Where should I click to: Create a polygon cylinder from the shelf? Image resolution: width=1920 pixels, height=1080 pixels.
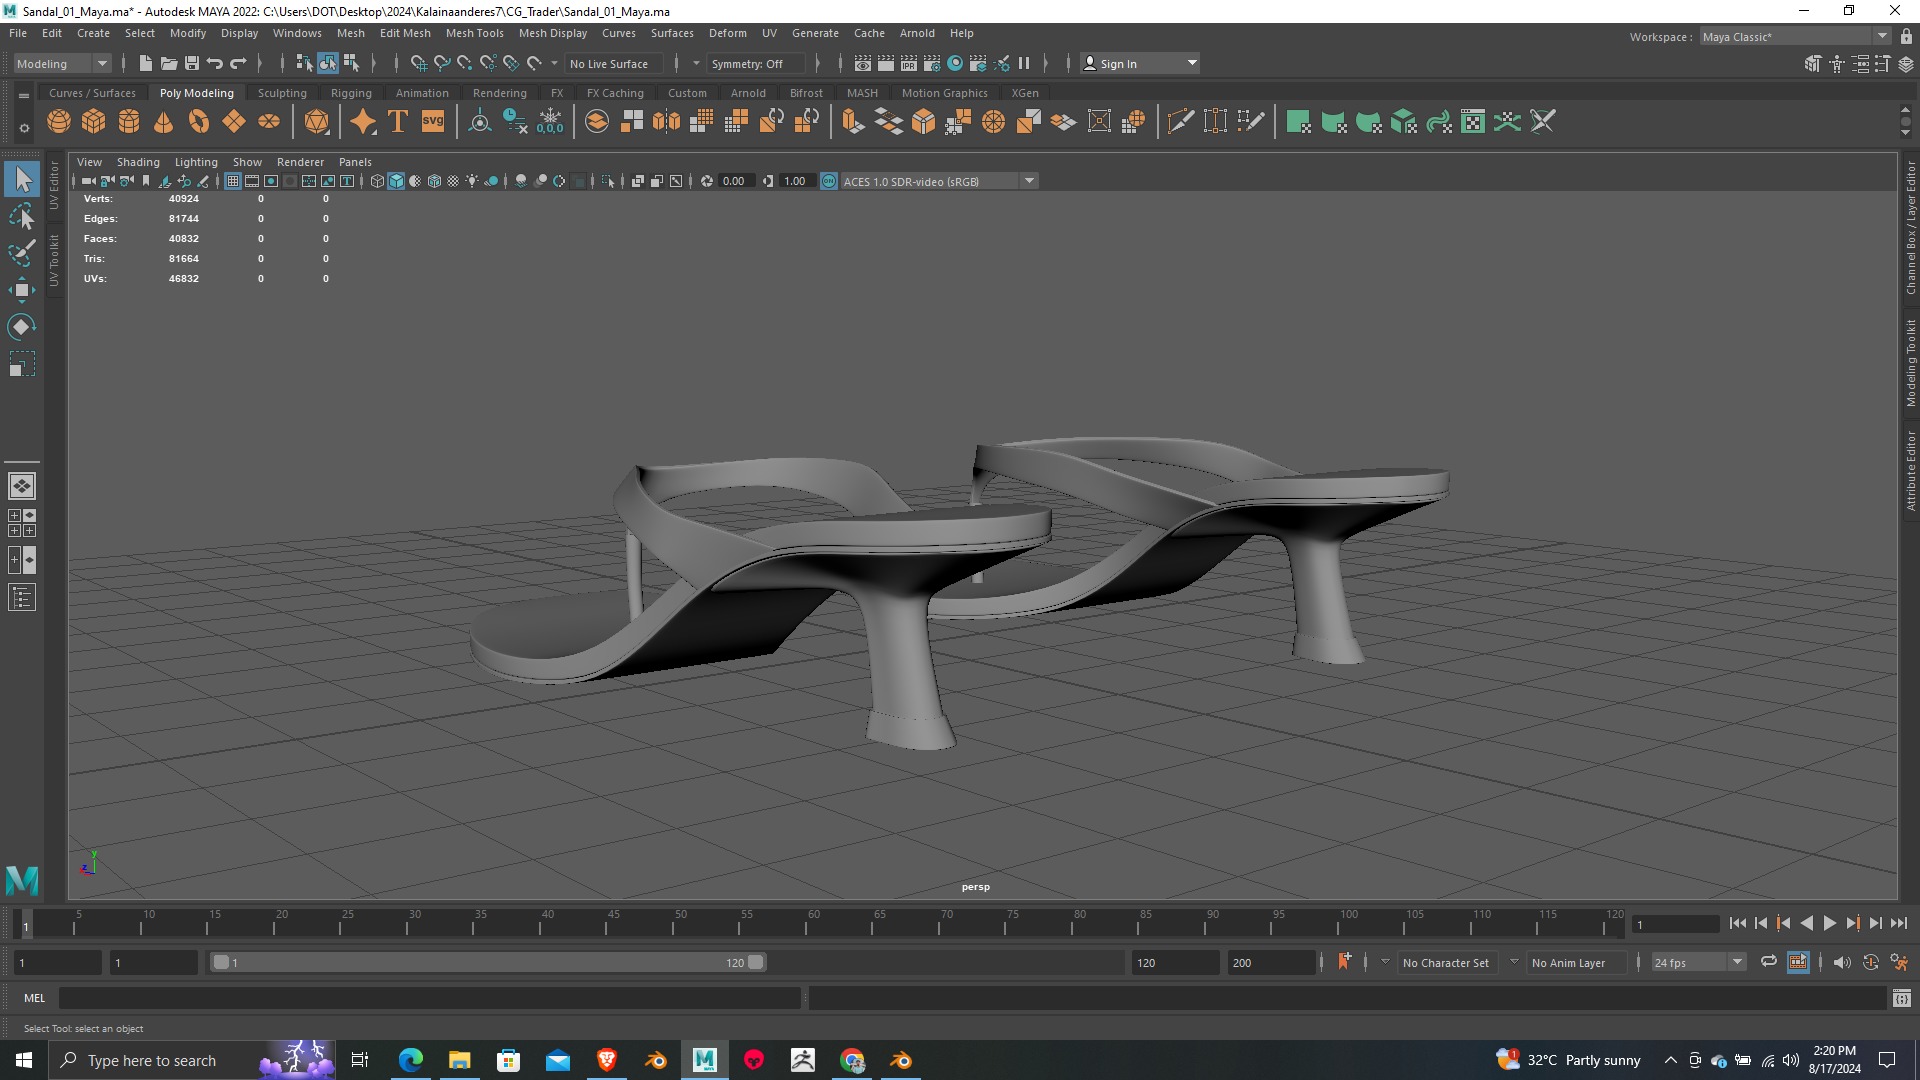pos(129,122)
